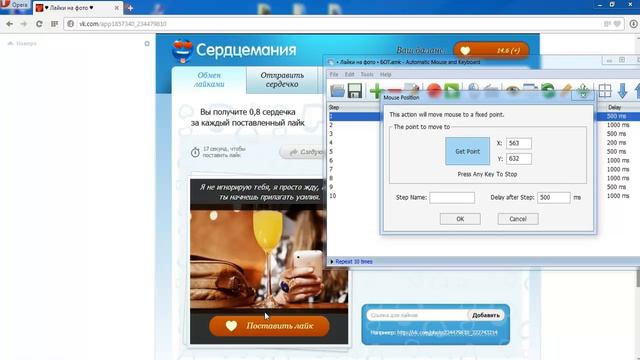
Task: Open the Help menu in Automatic Mouse
Action: [385, 74]
